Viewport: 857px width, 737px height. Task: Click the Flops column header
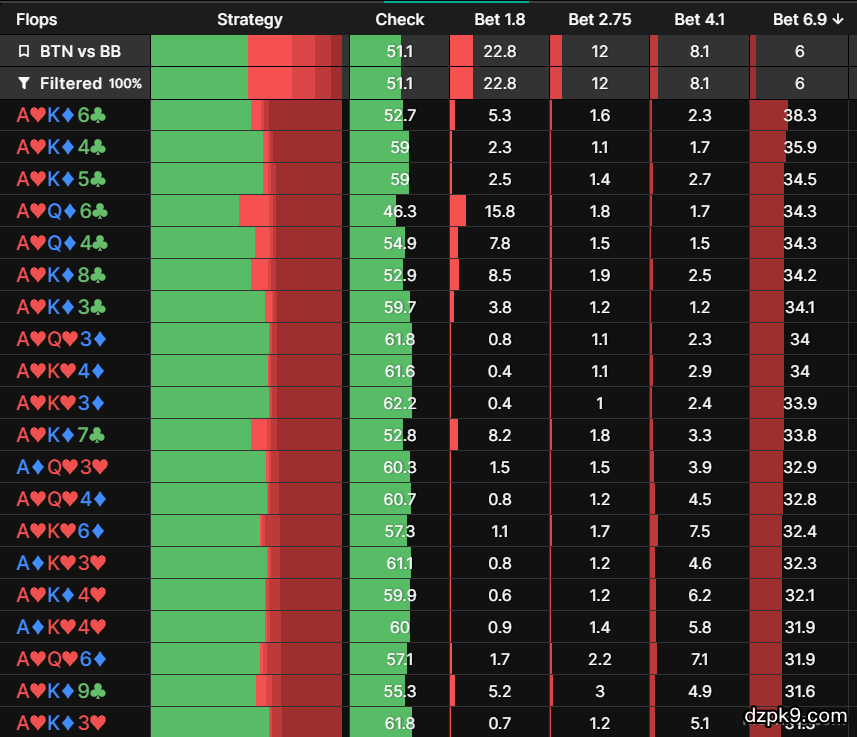point(37,19)
